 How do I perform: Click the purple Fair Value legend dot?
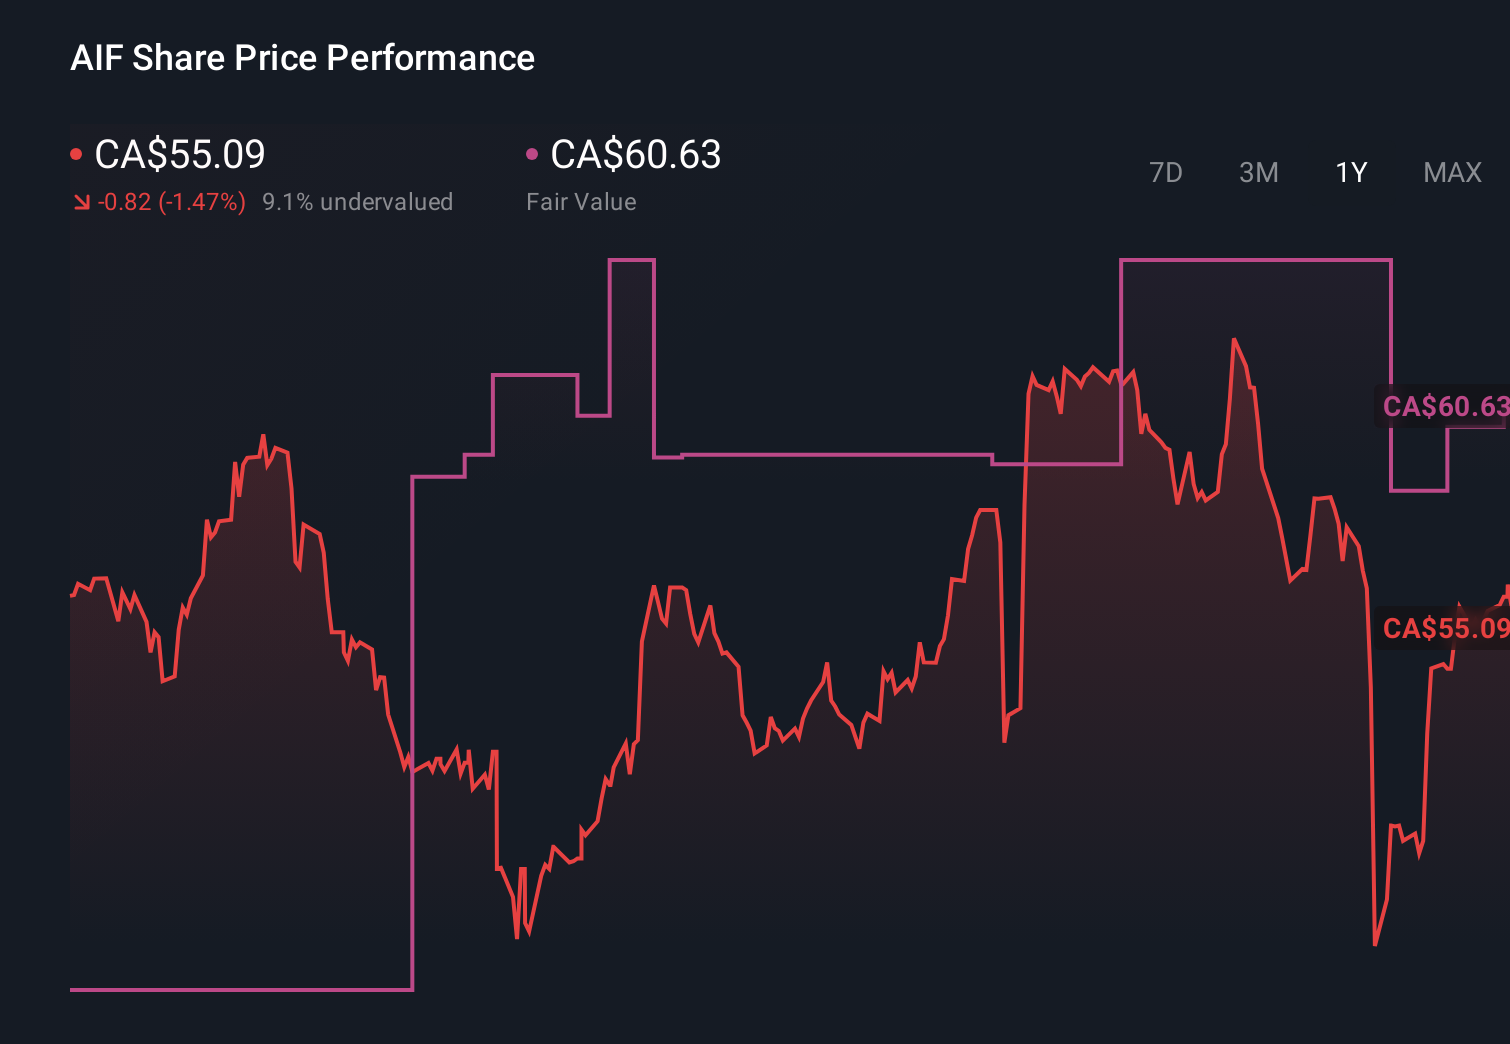coord(533,153)
